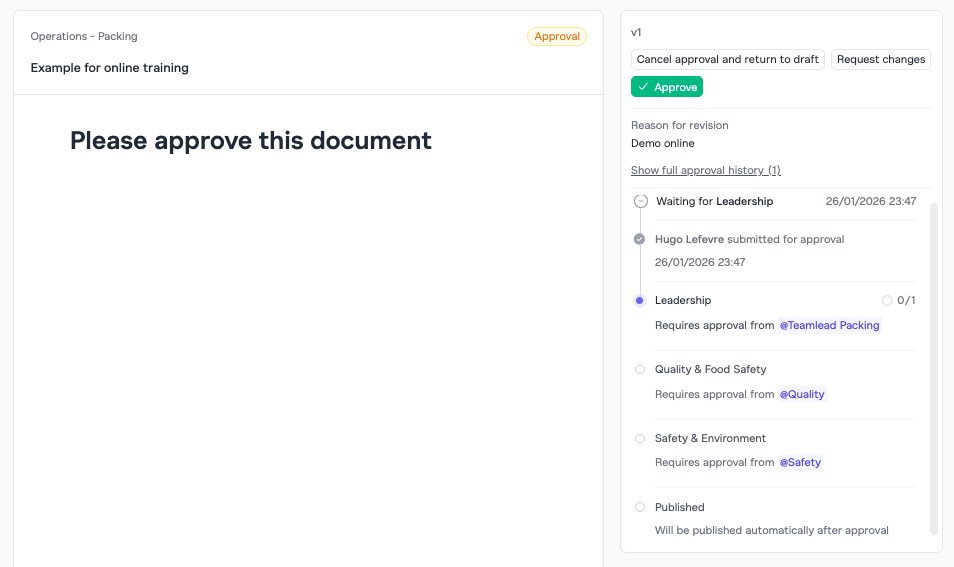Click the @Teamlead Packing mention tag

tap(829, 325)
